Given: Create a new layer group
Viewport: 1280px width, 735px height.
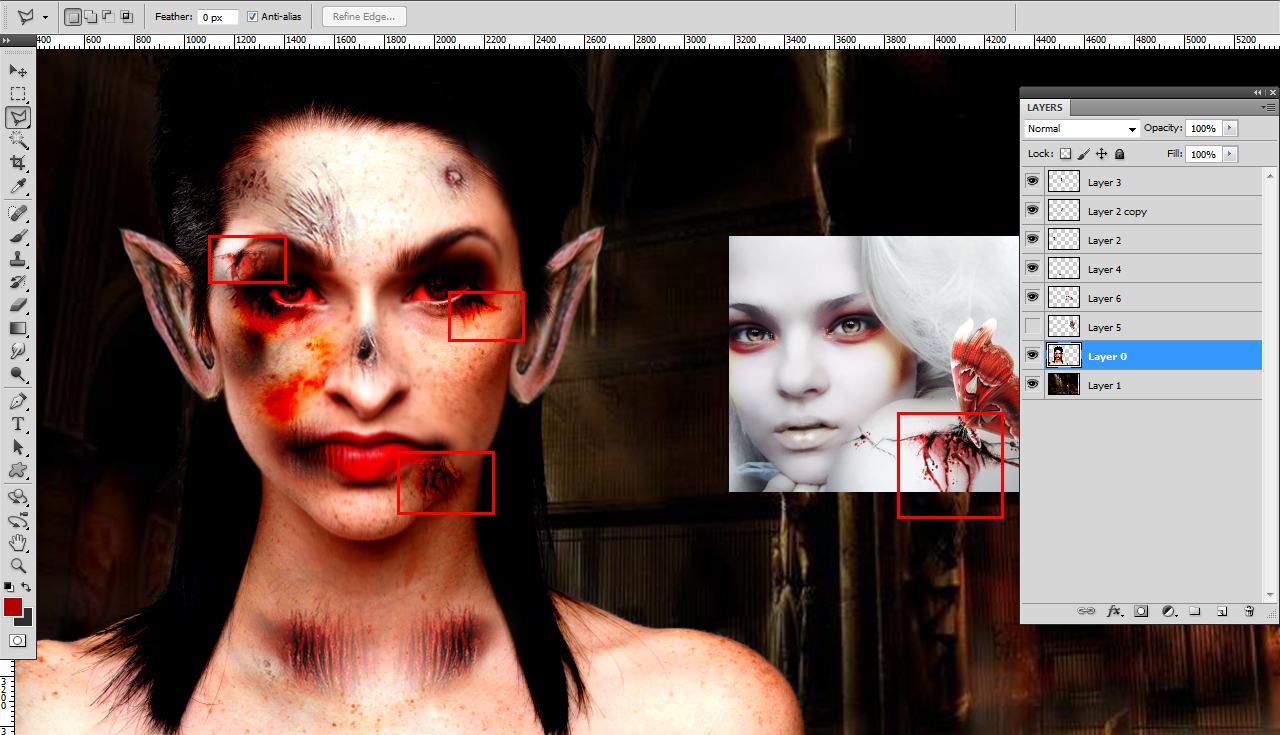Looking at the screenshot, I should (1195, 611).
